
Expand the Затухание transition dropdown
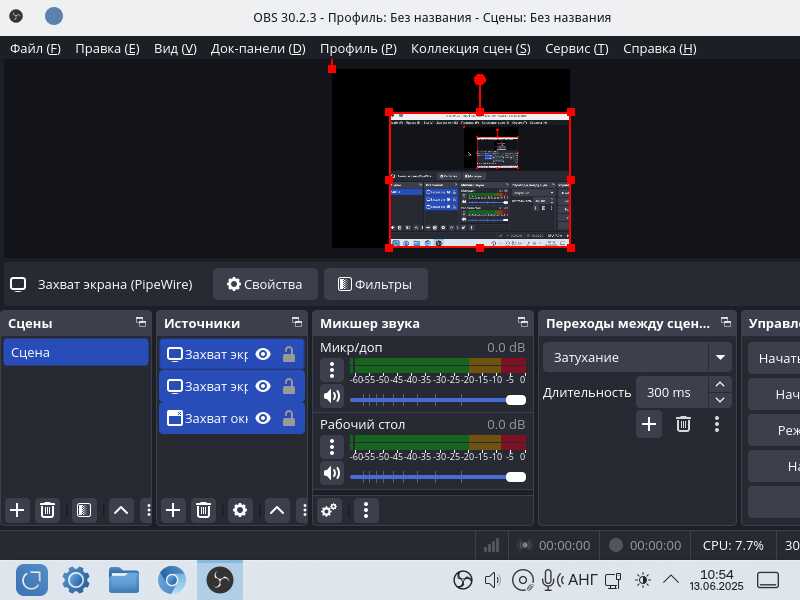point(720,357)
